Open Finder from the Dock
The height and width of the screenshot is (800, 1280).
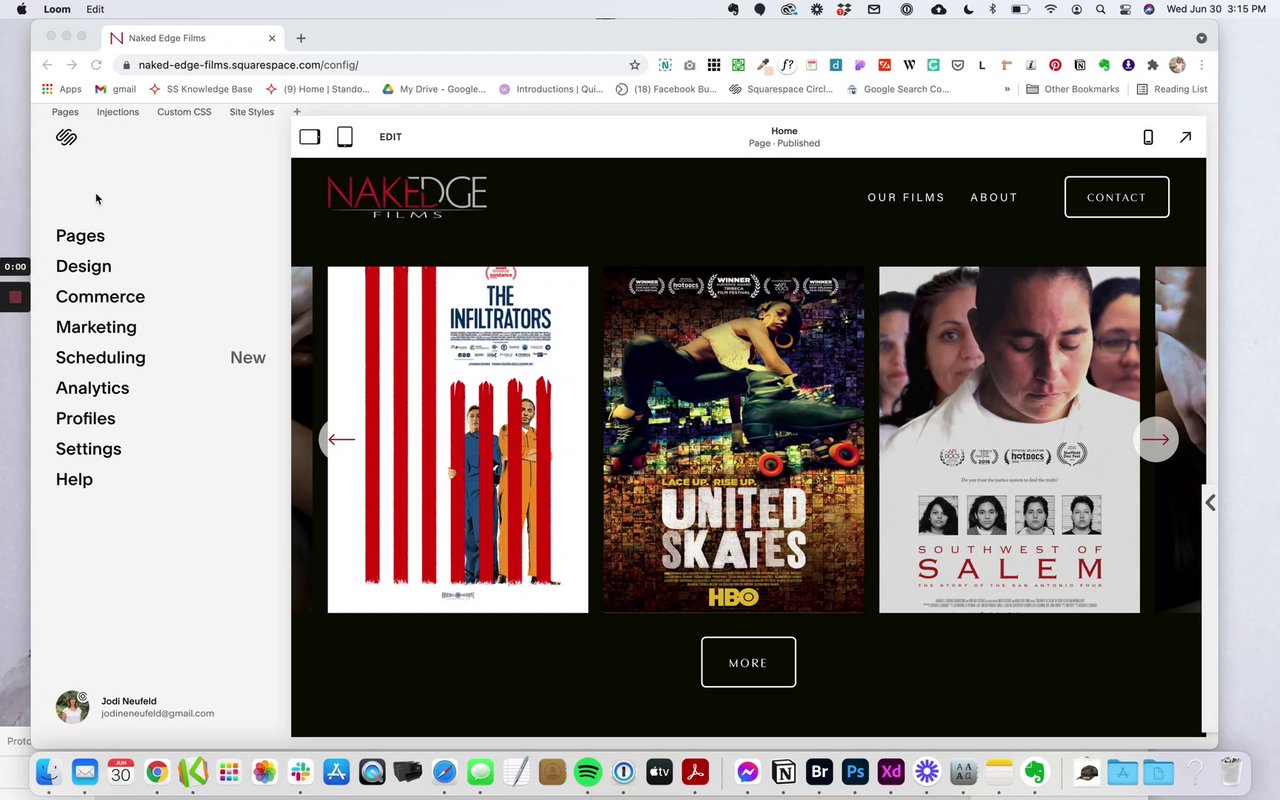(x=49, y=772)
